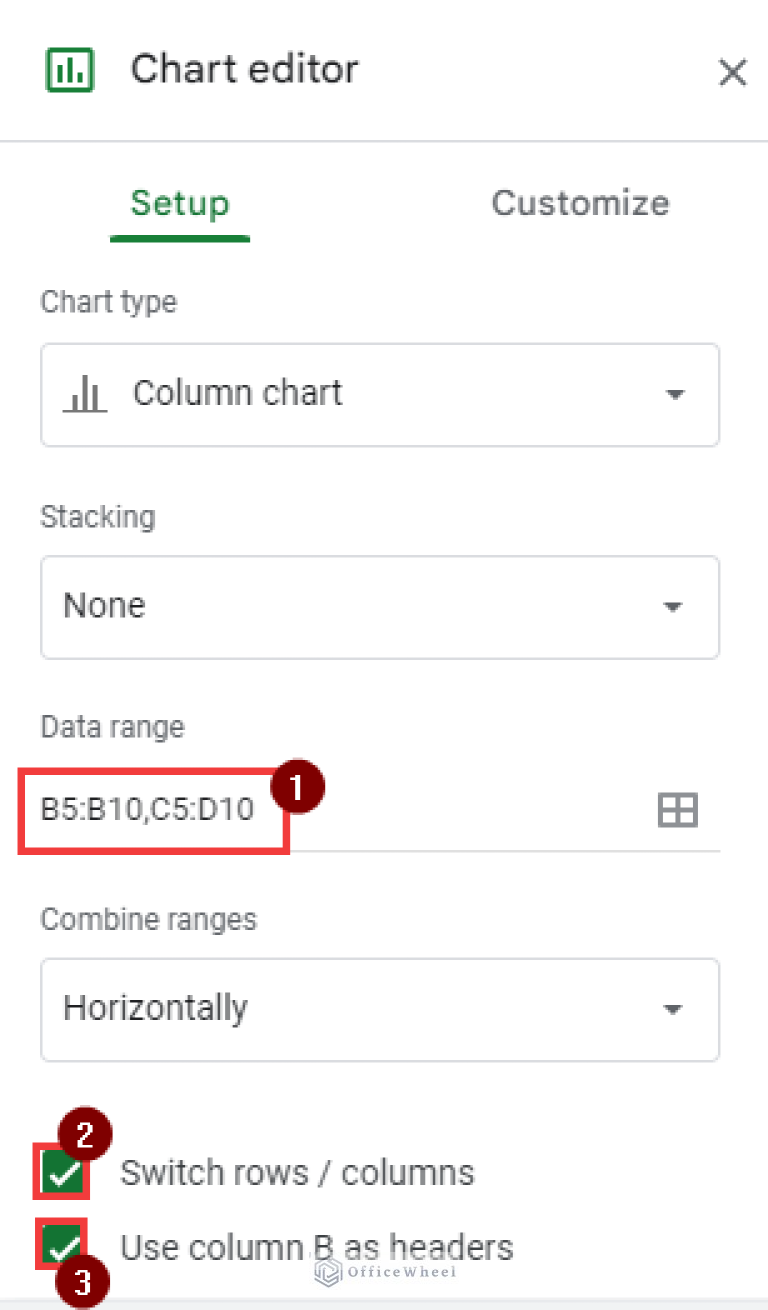Click the OfficeWheel hexagon logo

pyautogui.click(x=326, y=1273)
